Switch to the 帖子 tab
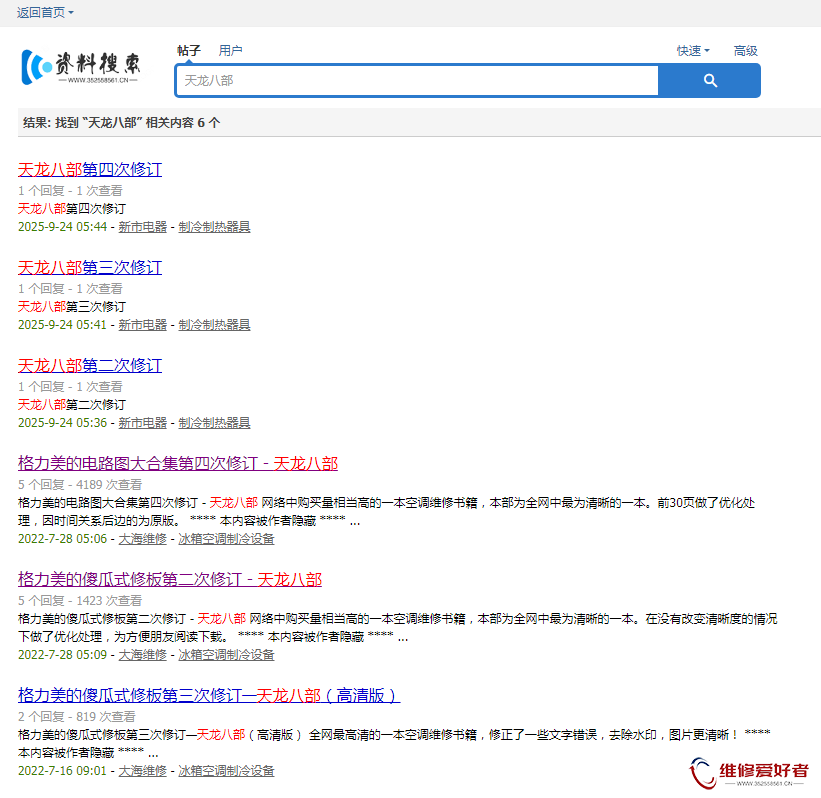This screenshot has width=821, height=798. (189, 50)
